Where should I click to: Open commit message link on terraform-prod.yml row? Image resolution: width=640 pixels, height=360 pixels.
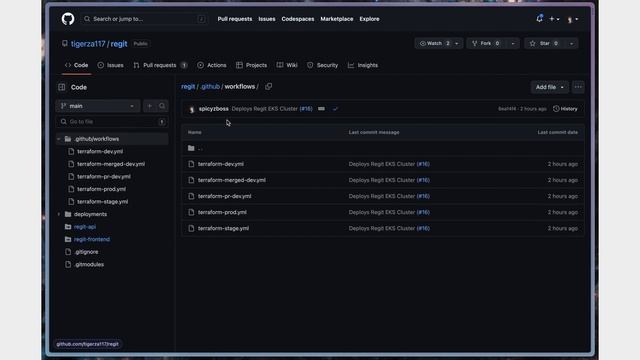(x=382, y=212)
